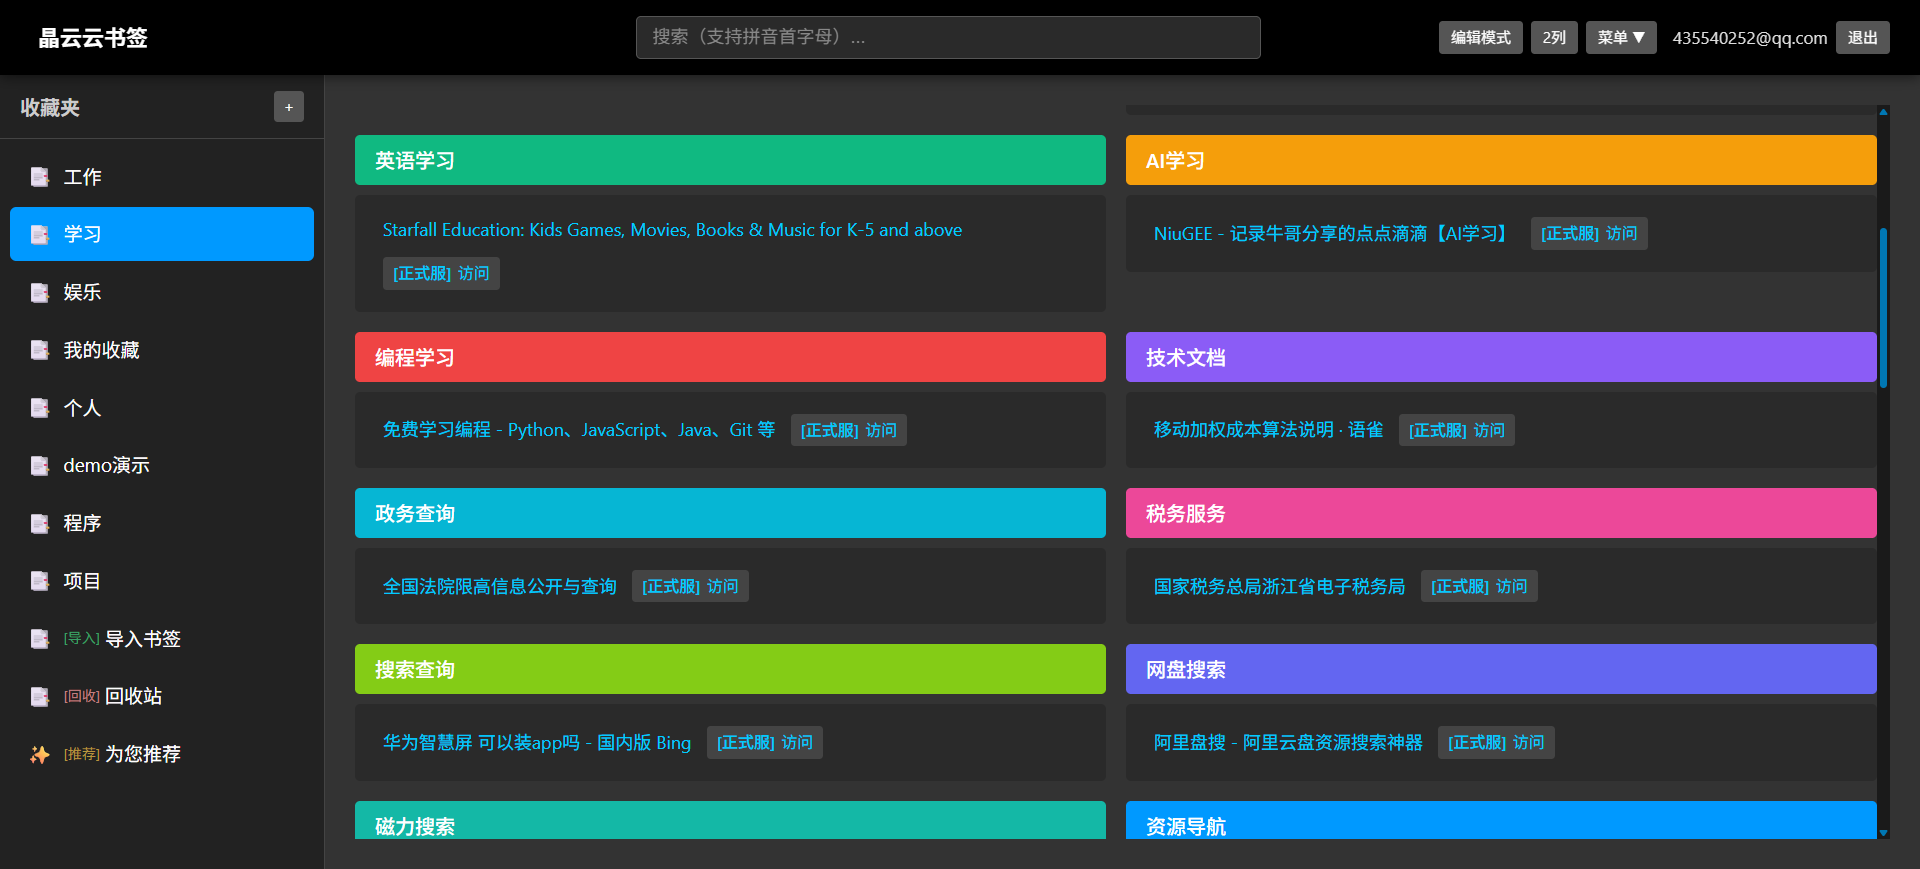This screenshot has width=1920, height=869.
Task: Select the 学习 folder
Action: (x=162, y=234)
